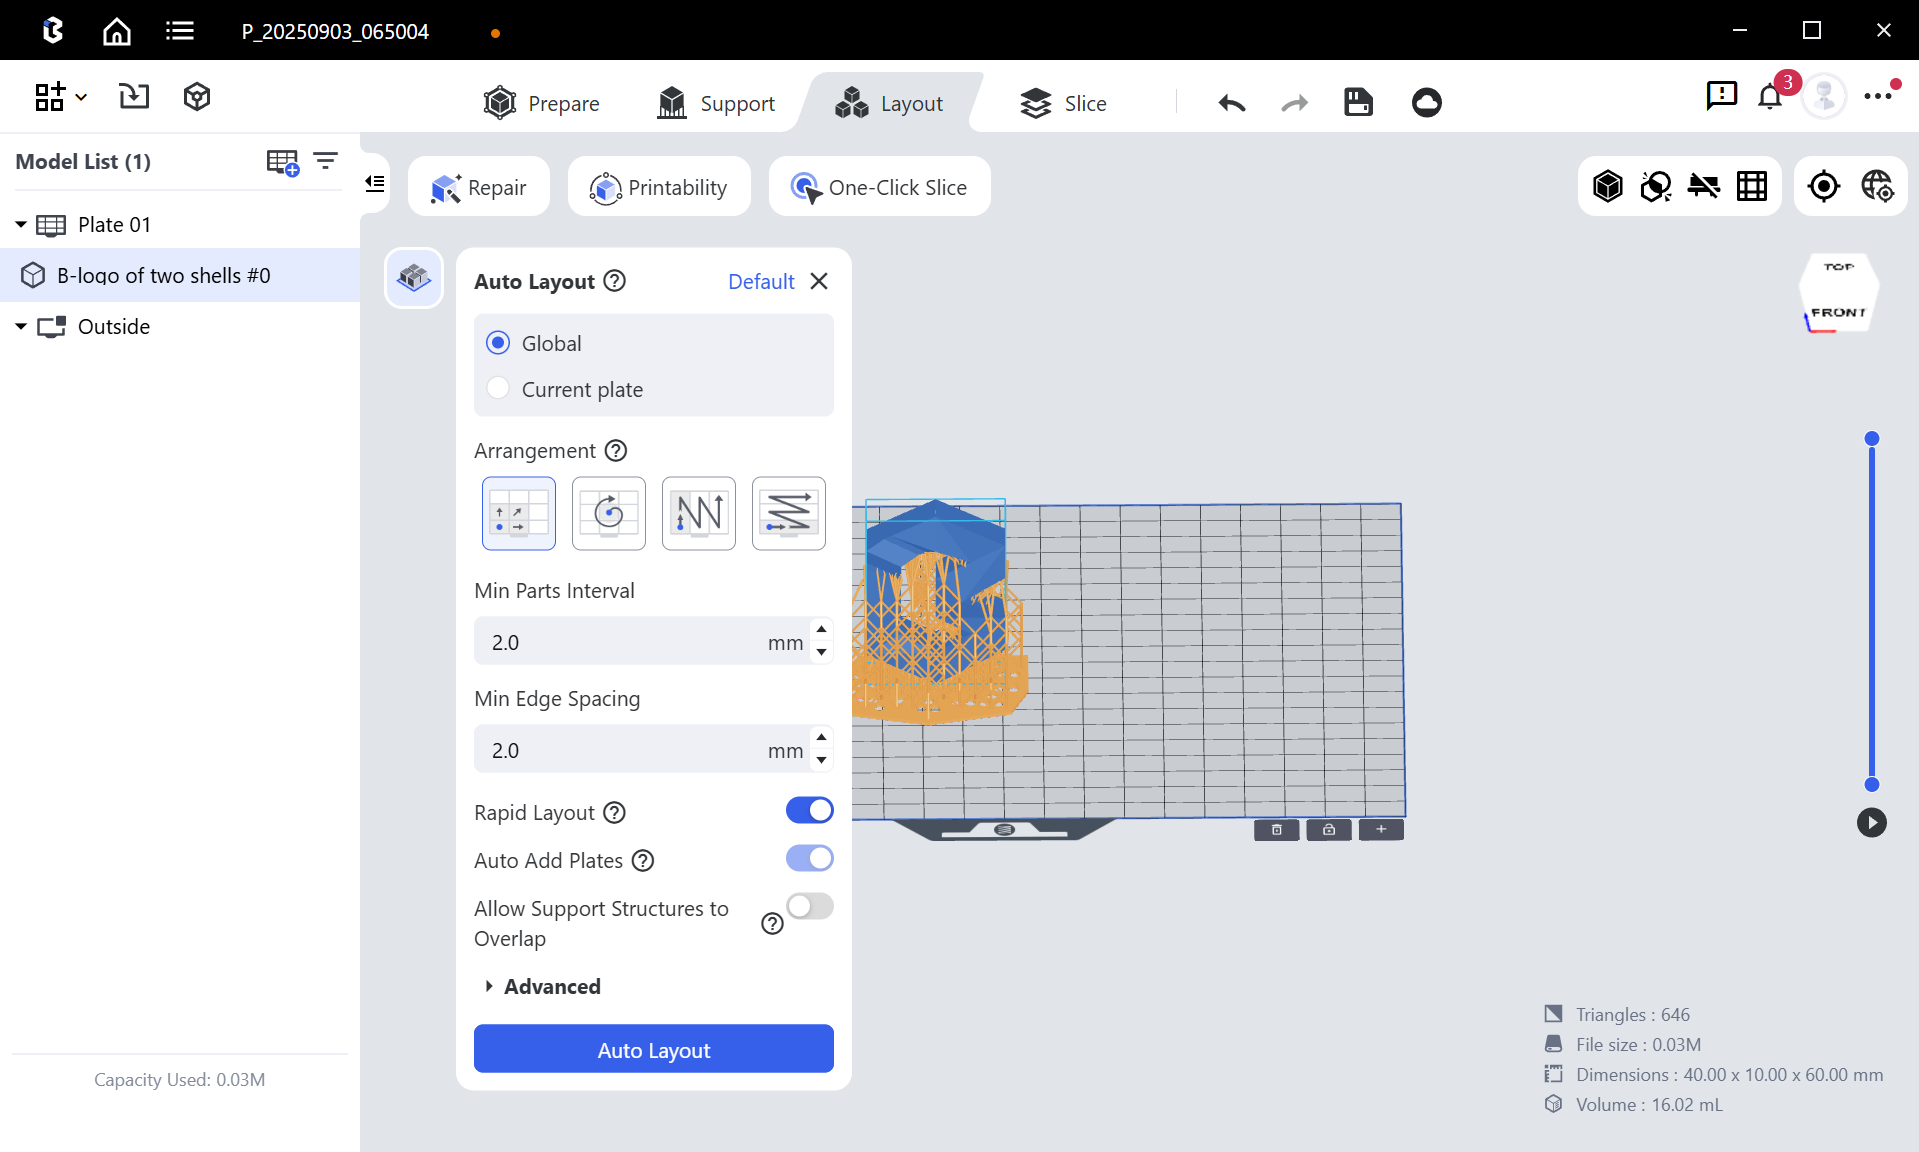Open the notifications bell
The height and width of the screenshot is (1152, 1919).
pyautogui.click(x=1770, y=97)
